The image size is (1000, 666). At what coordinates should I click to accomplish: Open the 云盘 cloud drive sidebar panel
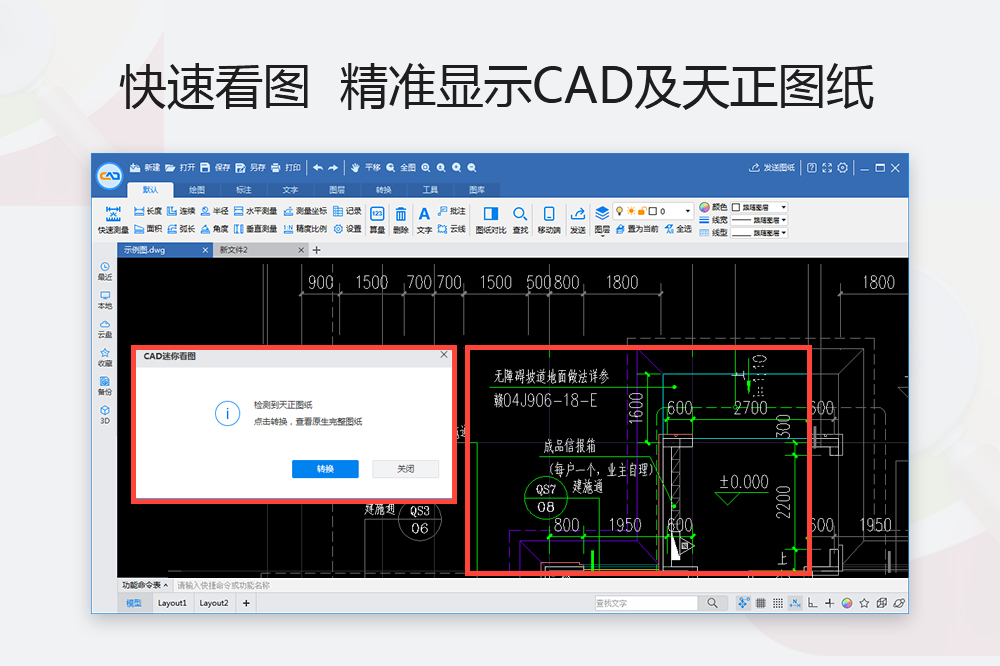105,330
